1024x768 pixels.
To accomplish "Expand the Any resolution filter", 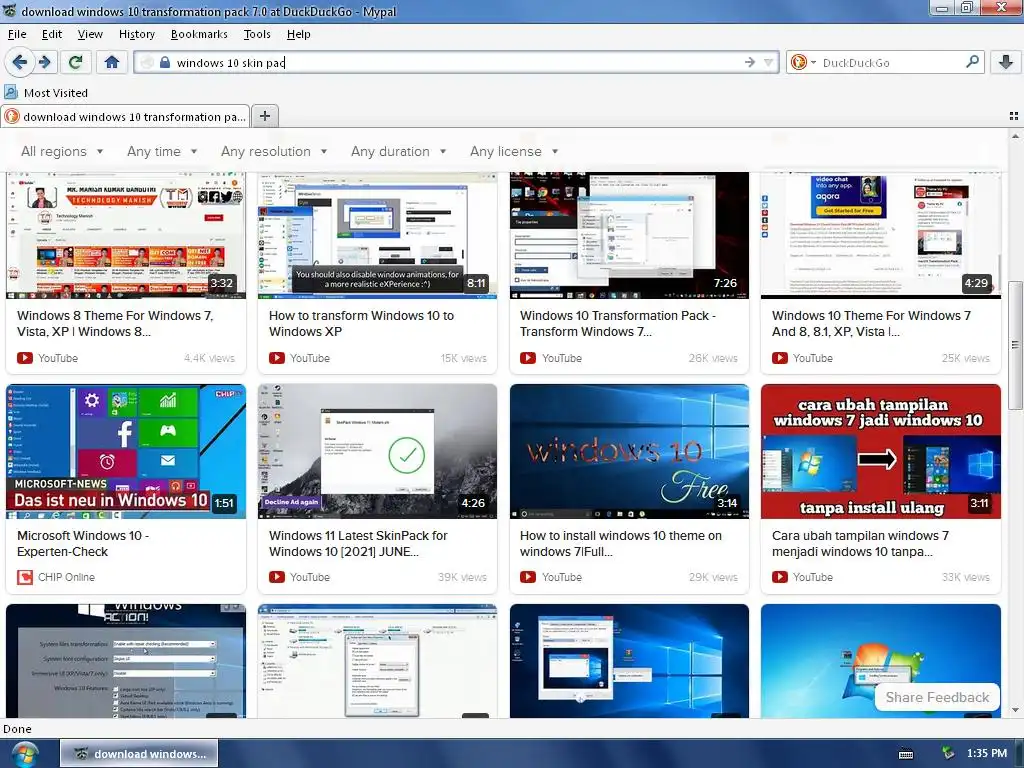I will [x=274, y=152].
